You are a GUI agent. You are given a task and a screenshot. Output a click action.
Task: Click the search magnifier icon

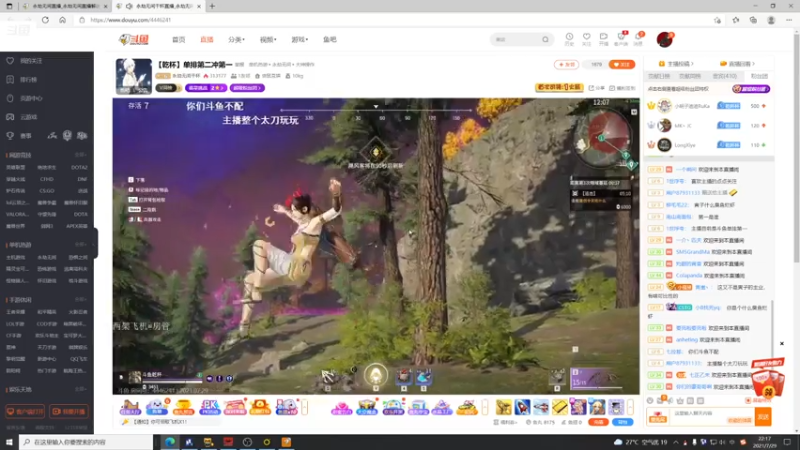click(545, 39)
